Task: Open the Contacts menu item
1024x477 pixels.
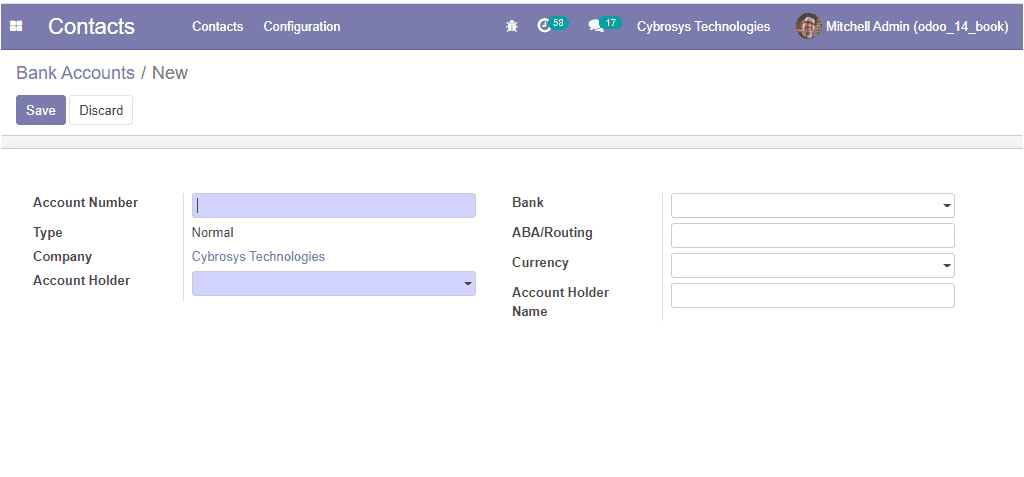Action: coord(217,27)
